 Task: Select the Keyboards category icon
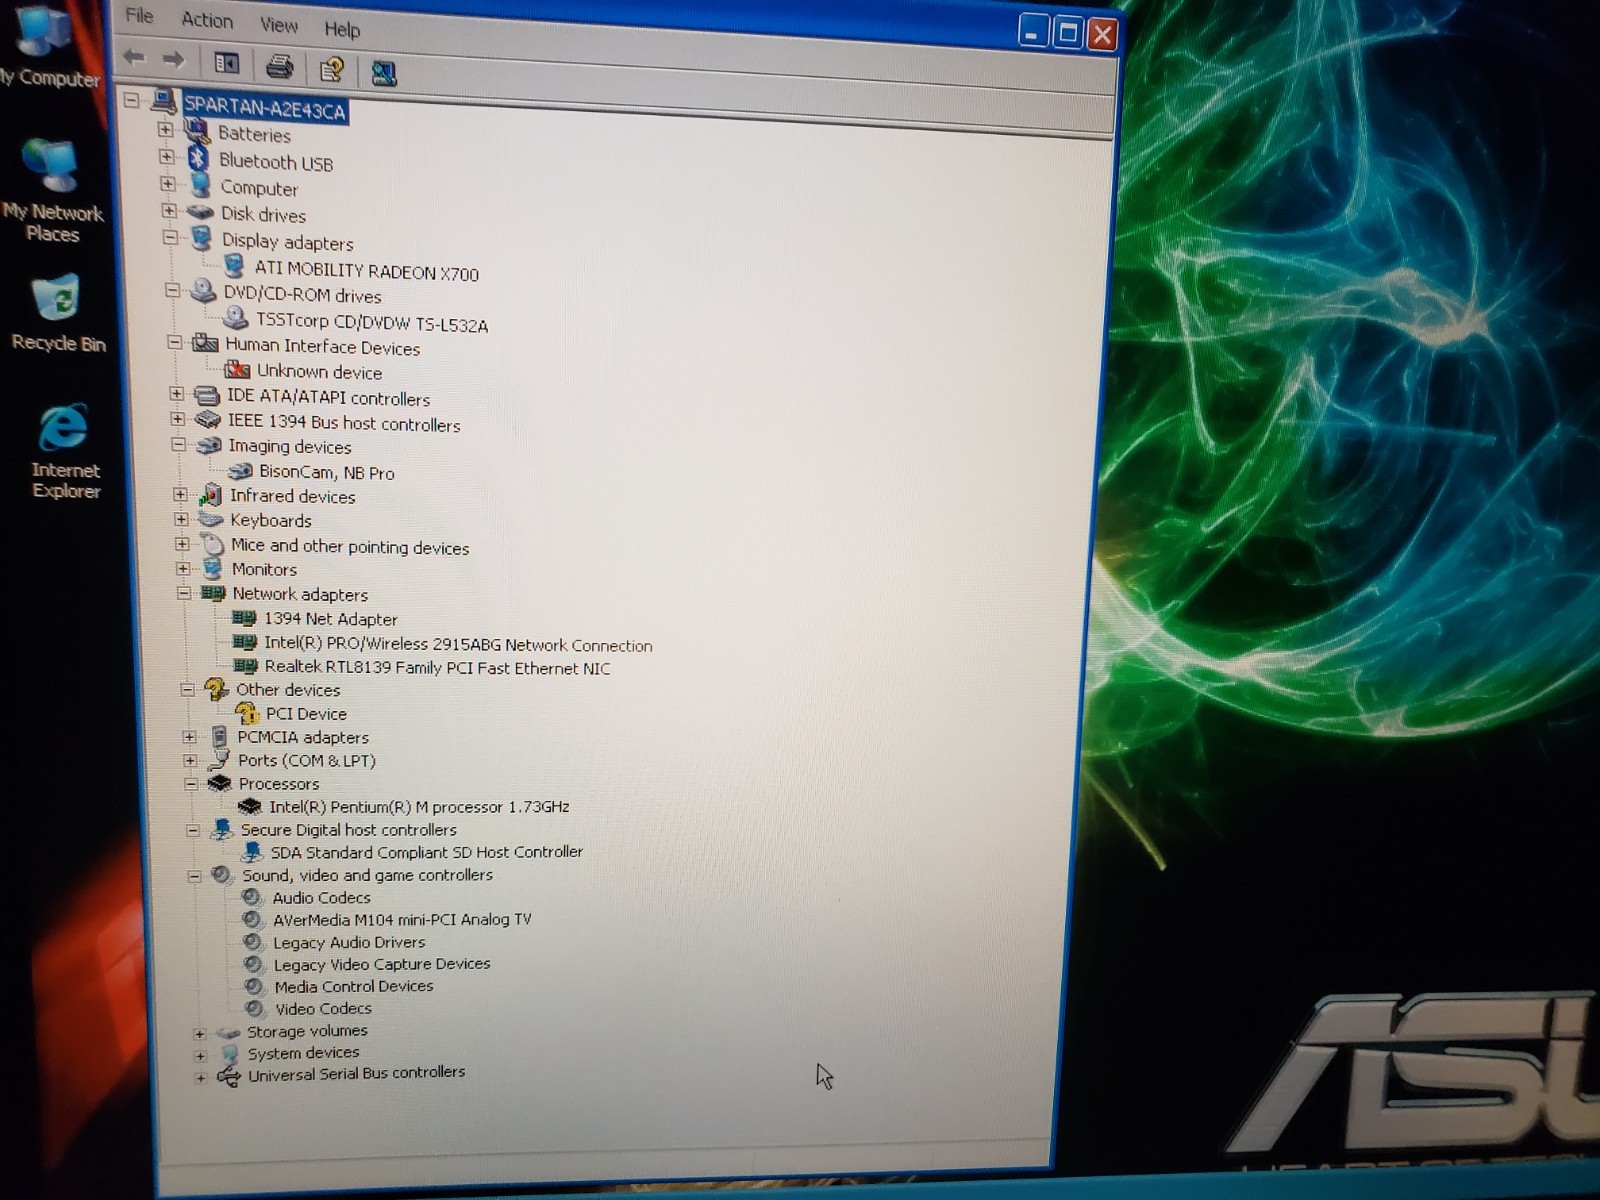(x=210, y=519)
